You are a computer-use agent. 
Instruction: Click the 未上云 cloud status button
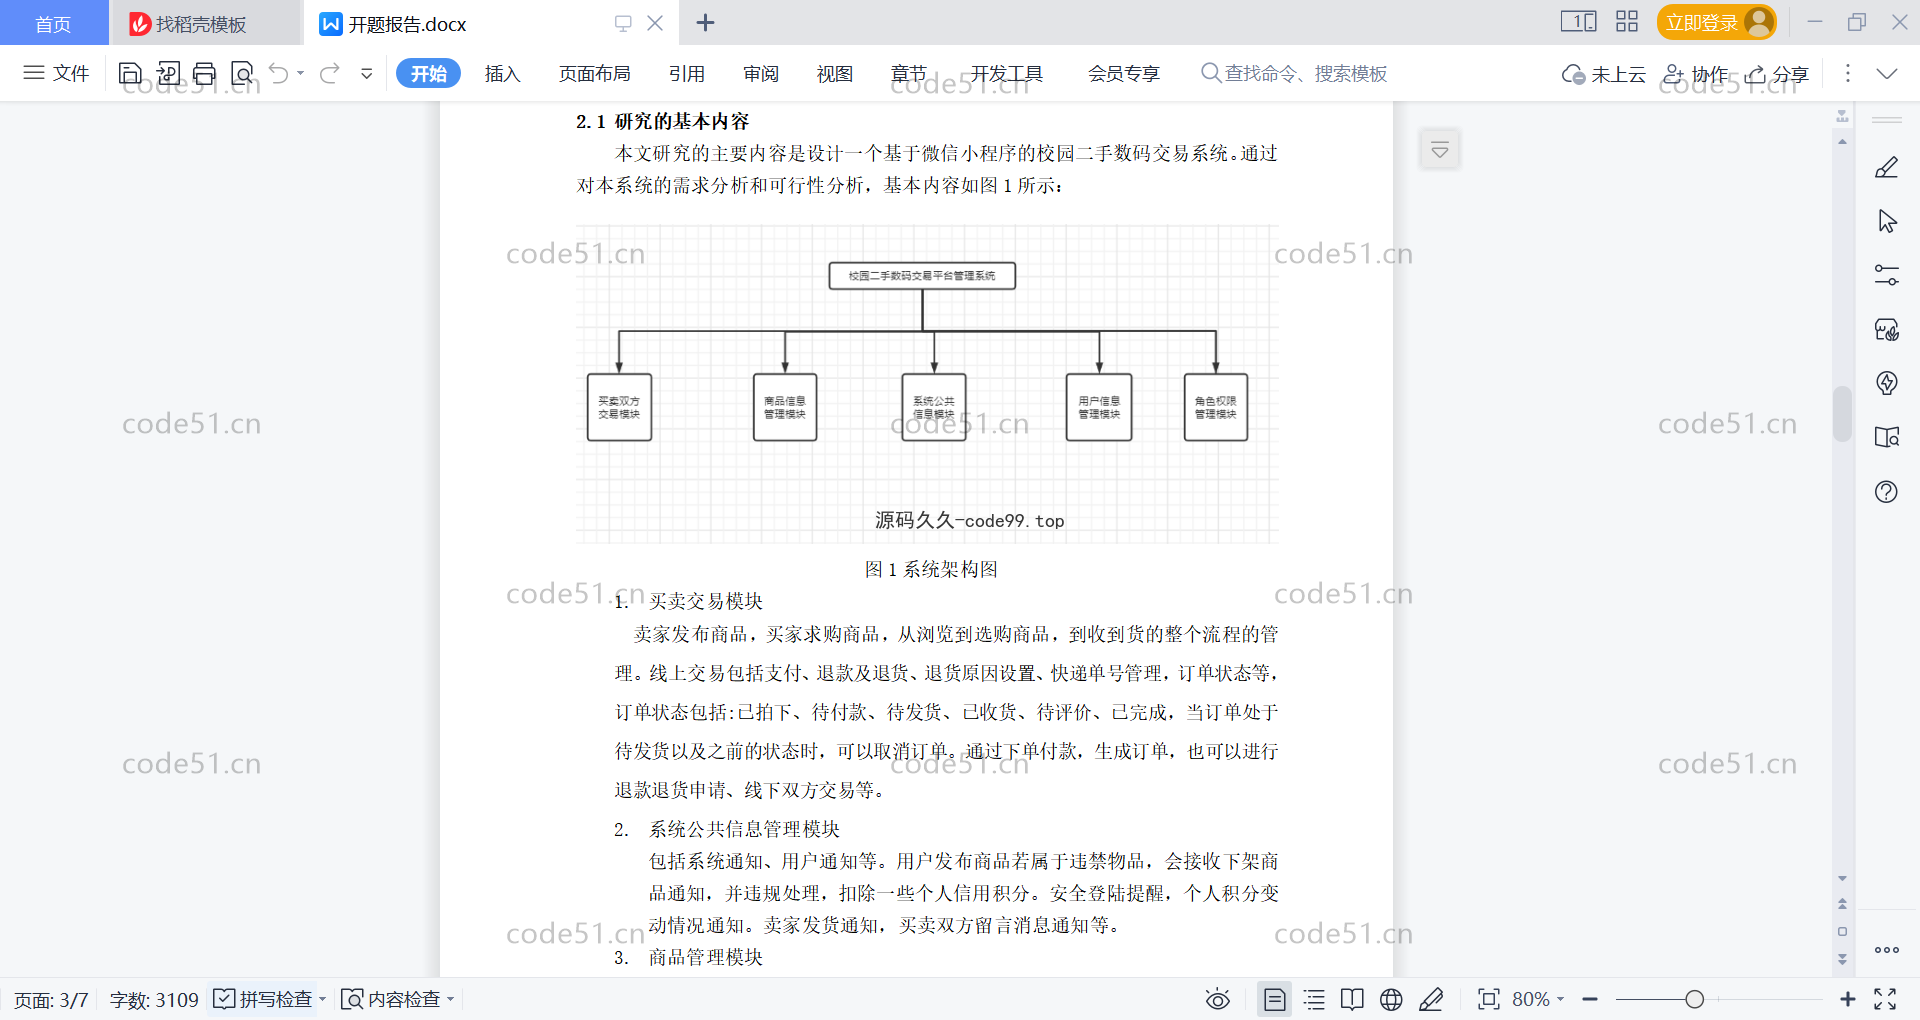point(1603,74)
